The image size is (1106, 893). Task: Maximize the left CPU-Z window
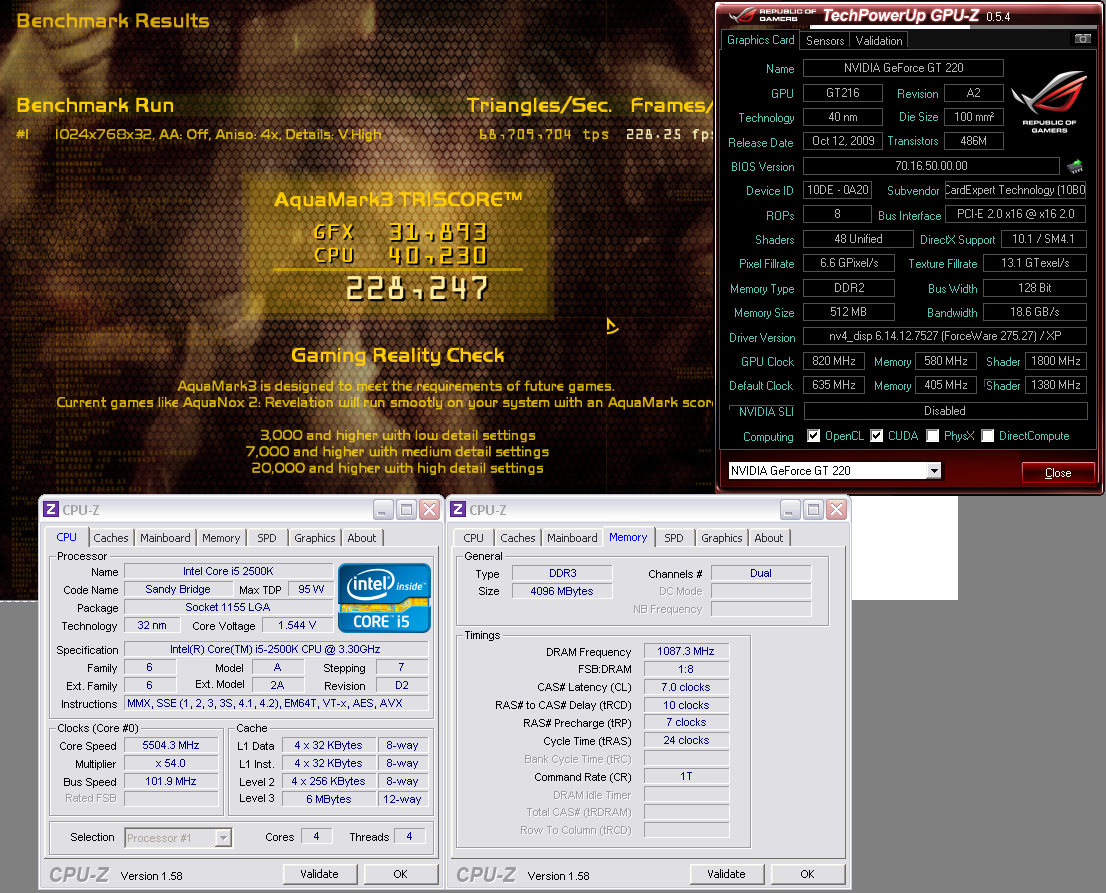406,509
